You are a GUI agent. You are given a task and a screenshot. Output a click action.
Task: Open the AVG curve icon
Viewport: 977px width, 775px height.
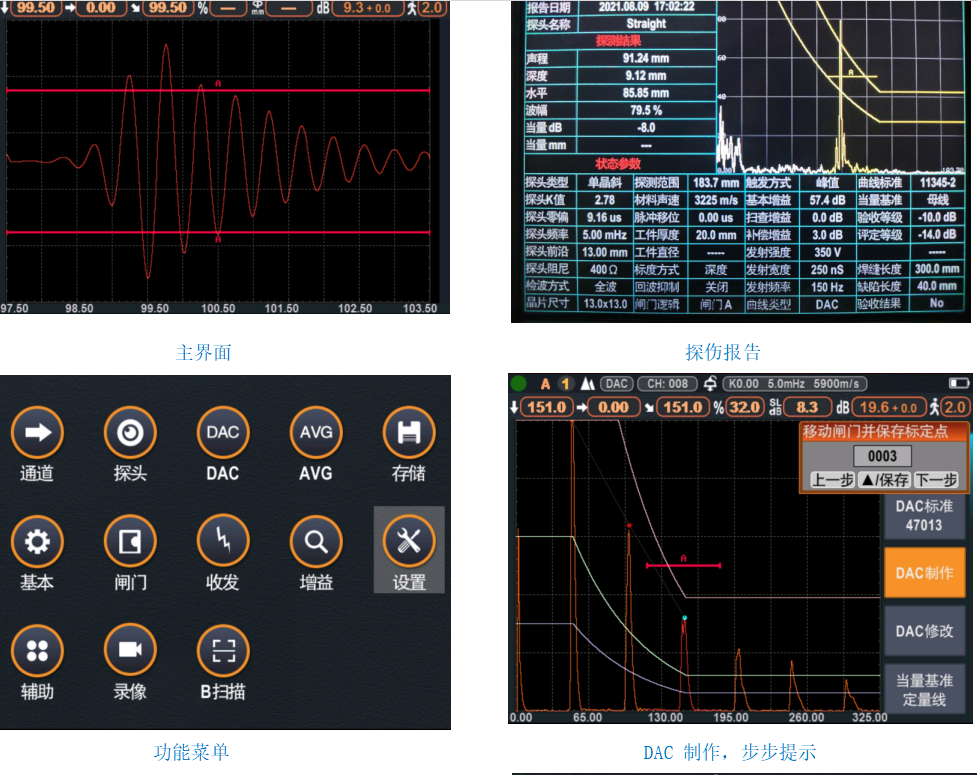click(x=316, y=433)
